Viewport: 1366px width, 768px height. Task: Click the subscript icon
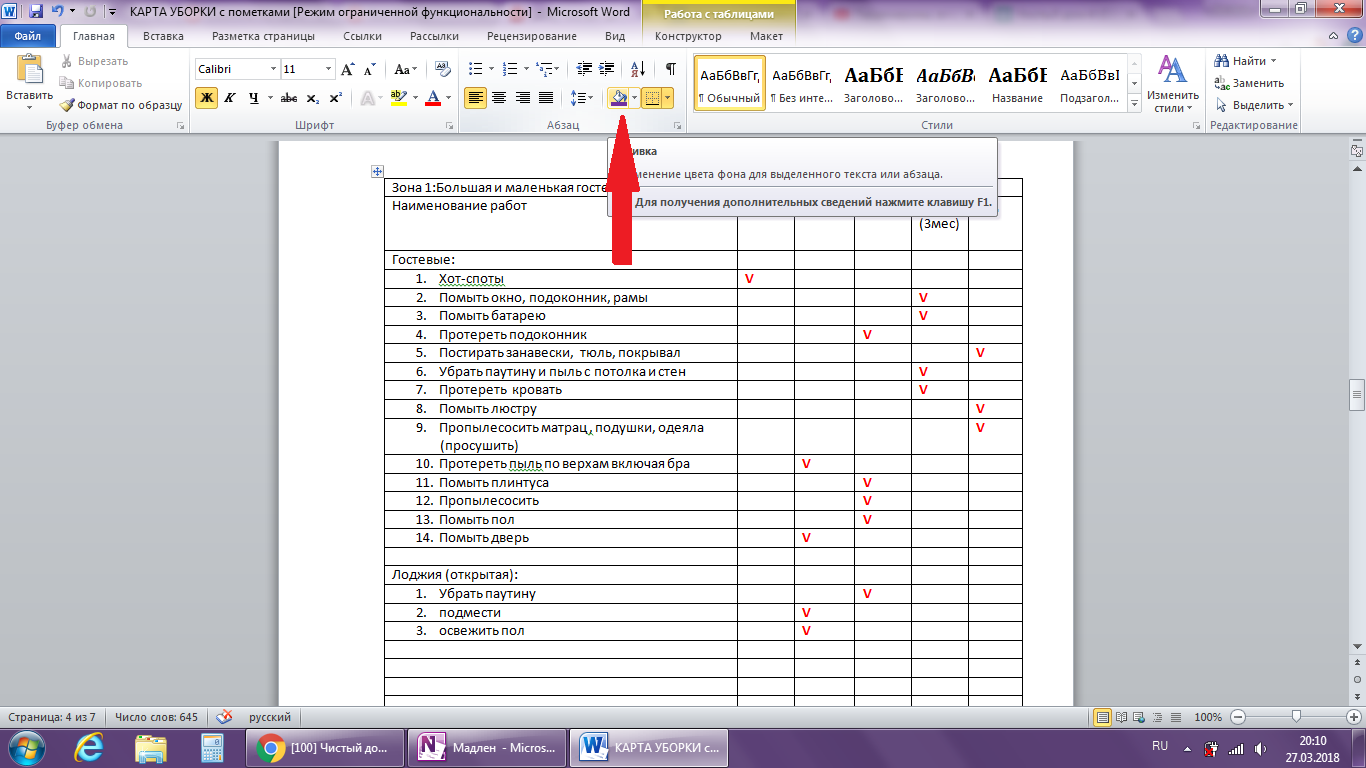[313, 98]
